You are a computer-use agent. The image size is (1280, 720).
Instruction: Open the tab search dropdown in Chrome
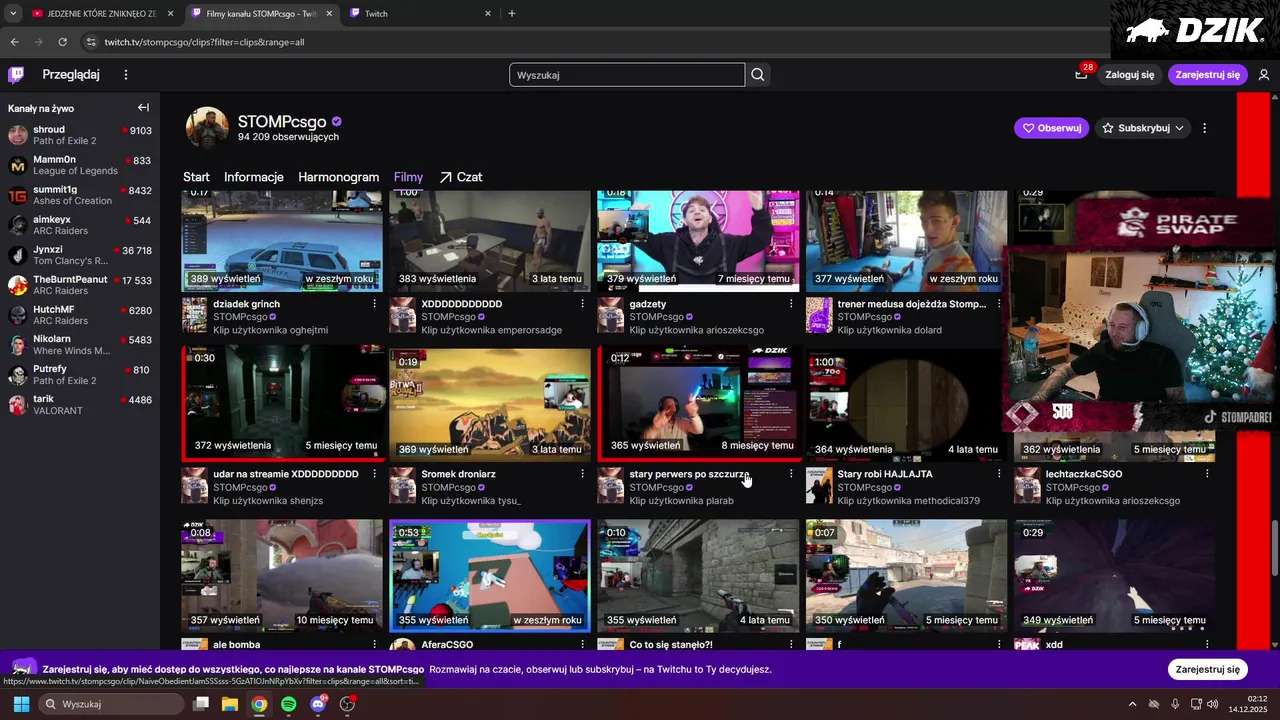point(13,14)
